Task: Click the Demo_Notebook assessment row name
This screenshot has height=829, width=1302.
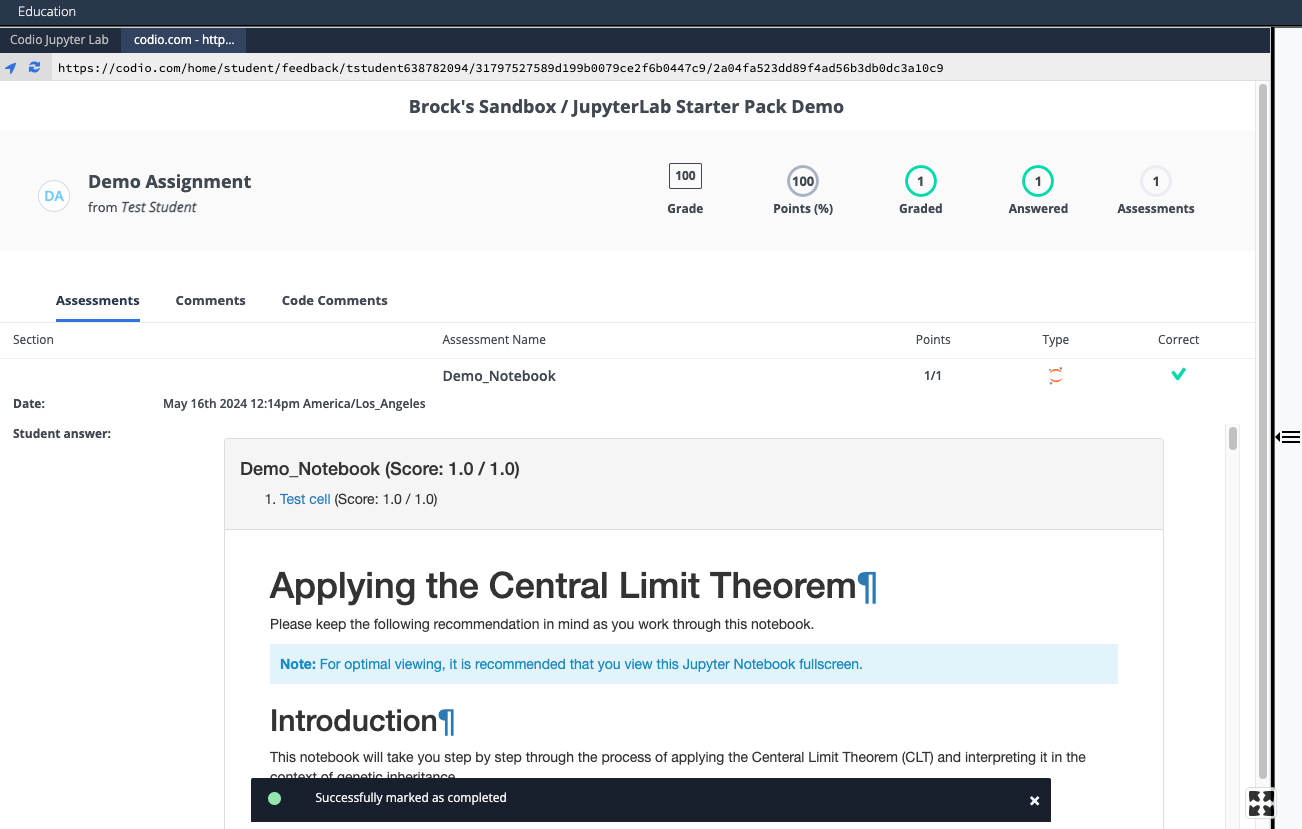Action: click(x=499, y=376)
